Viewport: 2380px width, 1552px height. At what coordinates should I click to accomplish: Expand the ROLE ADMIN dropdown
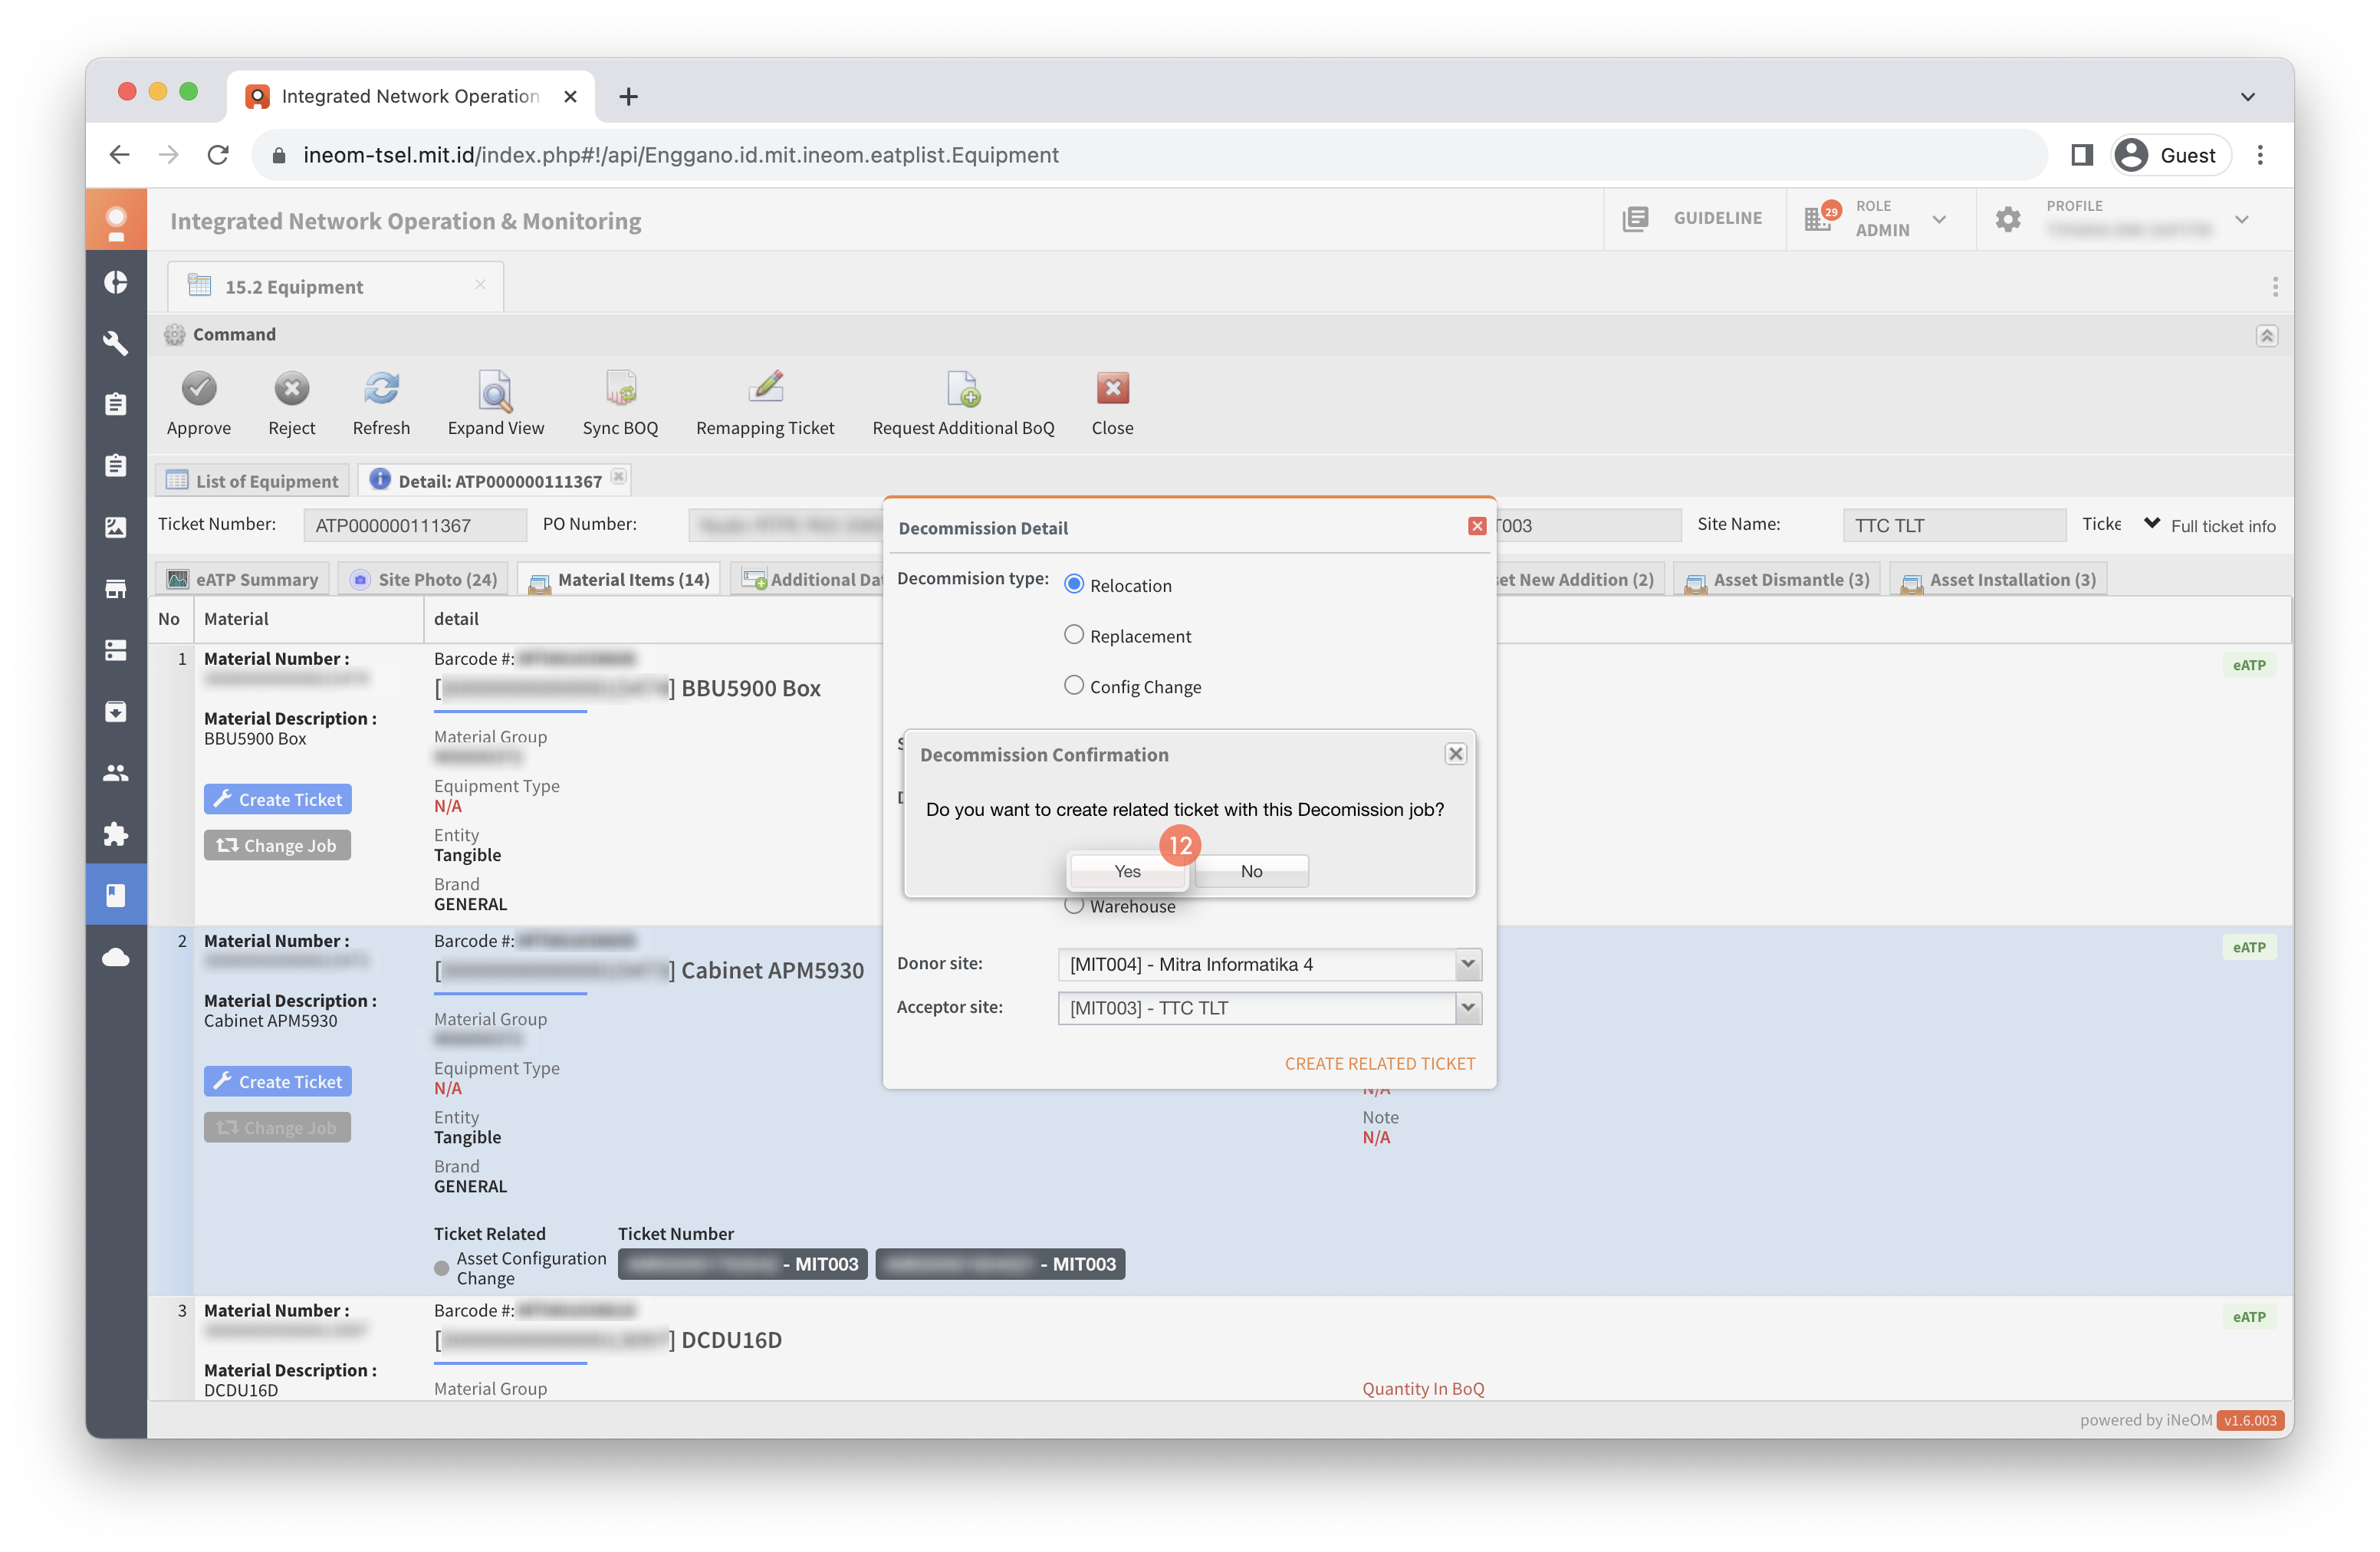pyautogui.click(x=1939, y=219)
